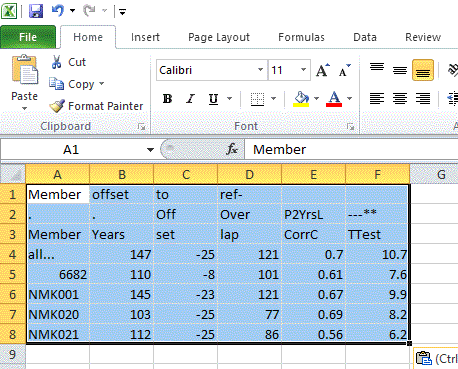Viewport: 458px width, 369px height.
Task: Select column A header
Action: click(x=58, y=174)
